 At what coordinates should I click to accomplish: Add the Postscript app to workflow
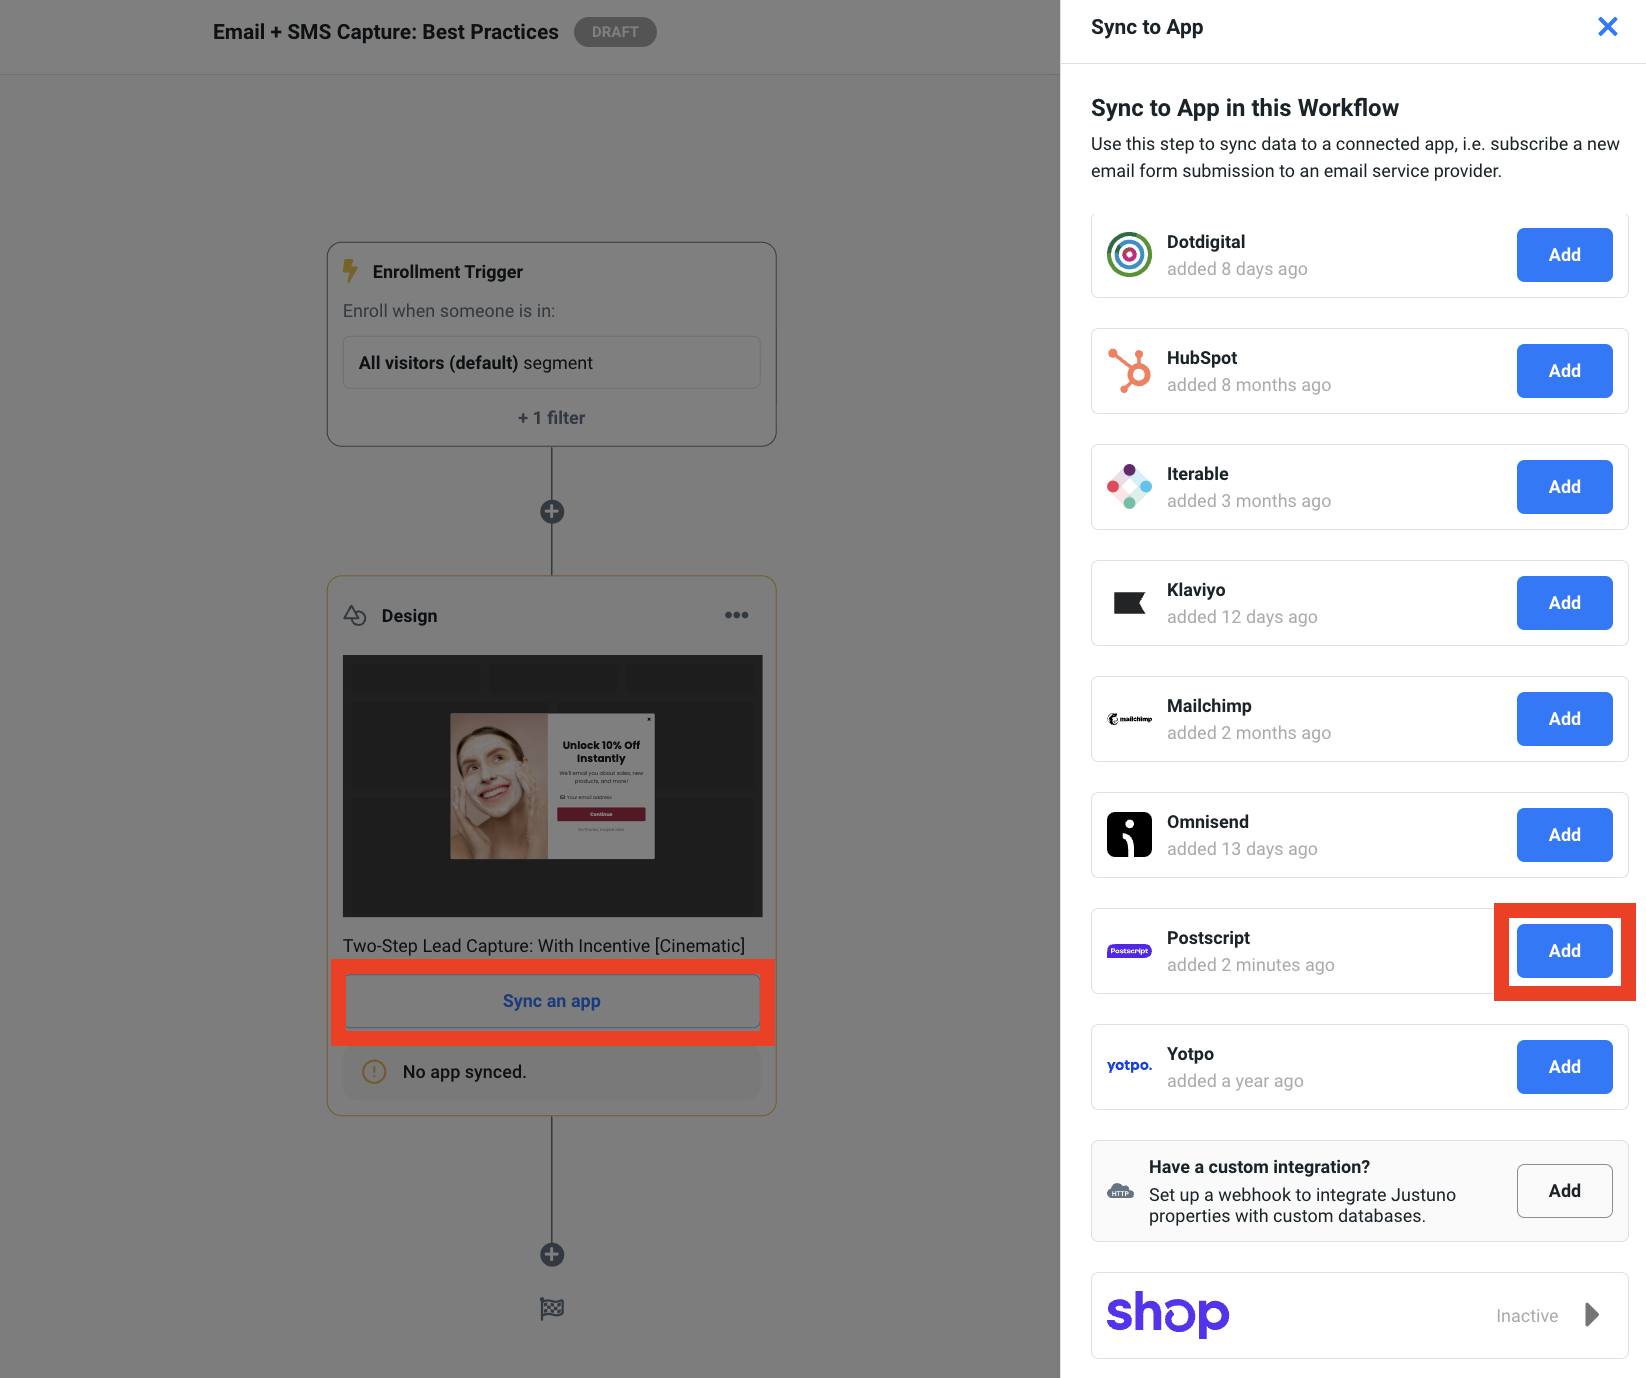tap(1564, 951)
